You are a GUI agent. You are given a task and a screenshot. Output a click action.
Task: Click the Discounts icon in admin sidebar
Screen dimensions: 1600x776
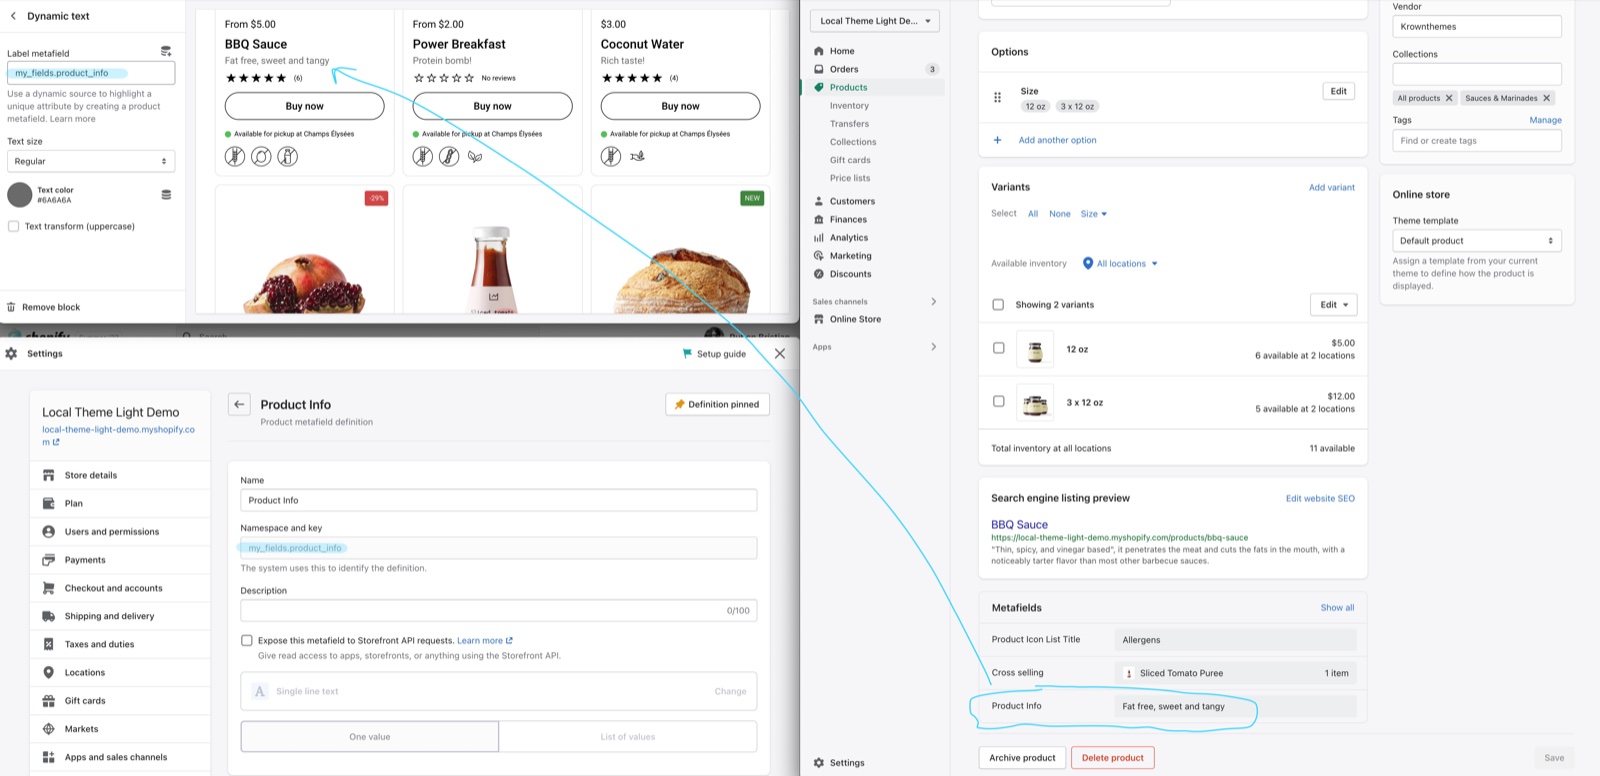(819, 274)
